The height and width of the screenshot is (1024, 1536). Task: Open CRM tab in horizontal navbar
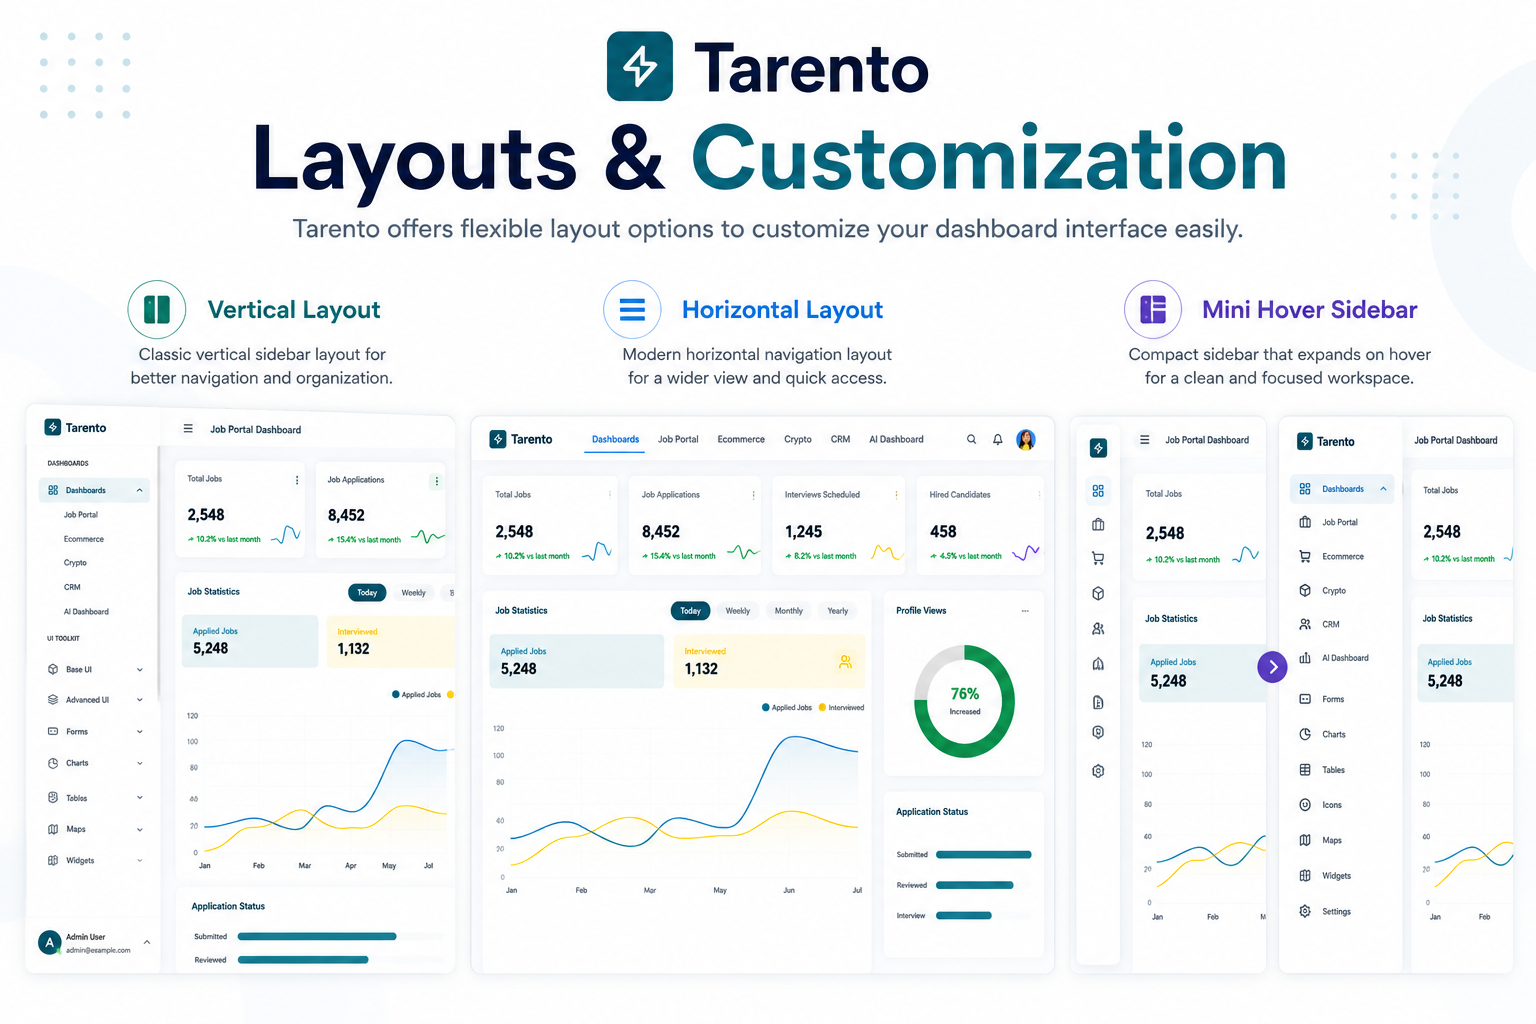coord(840,440)
